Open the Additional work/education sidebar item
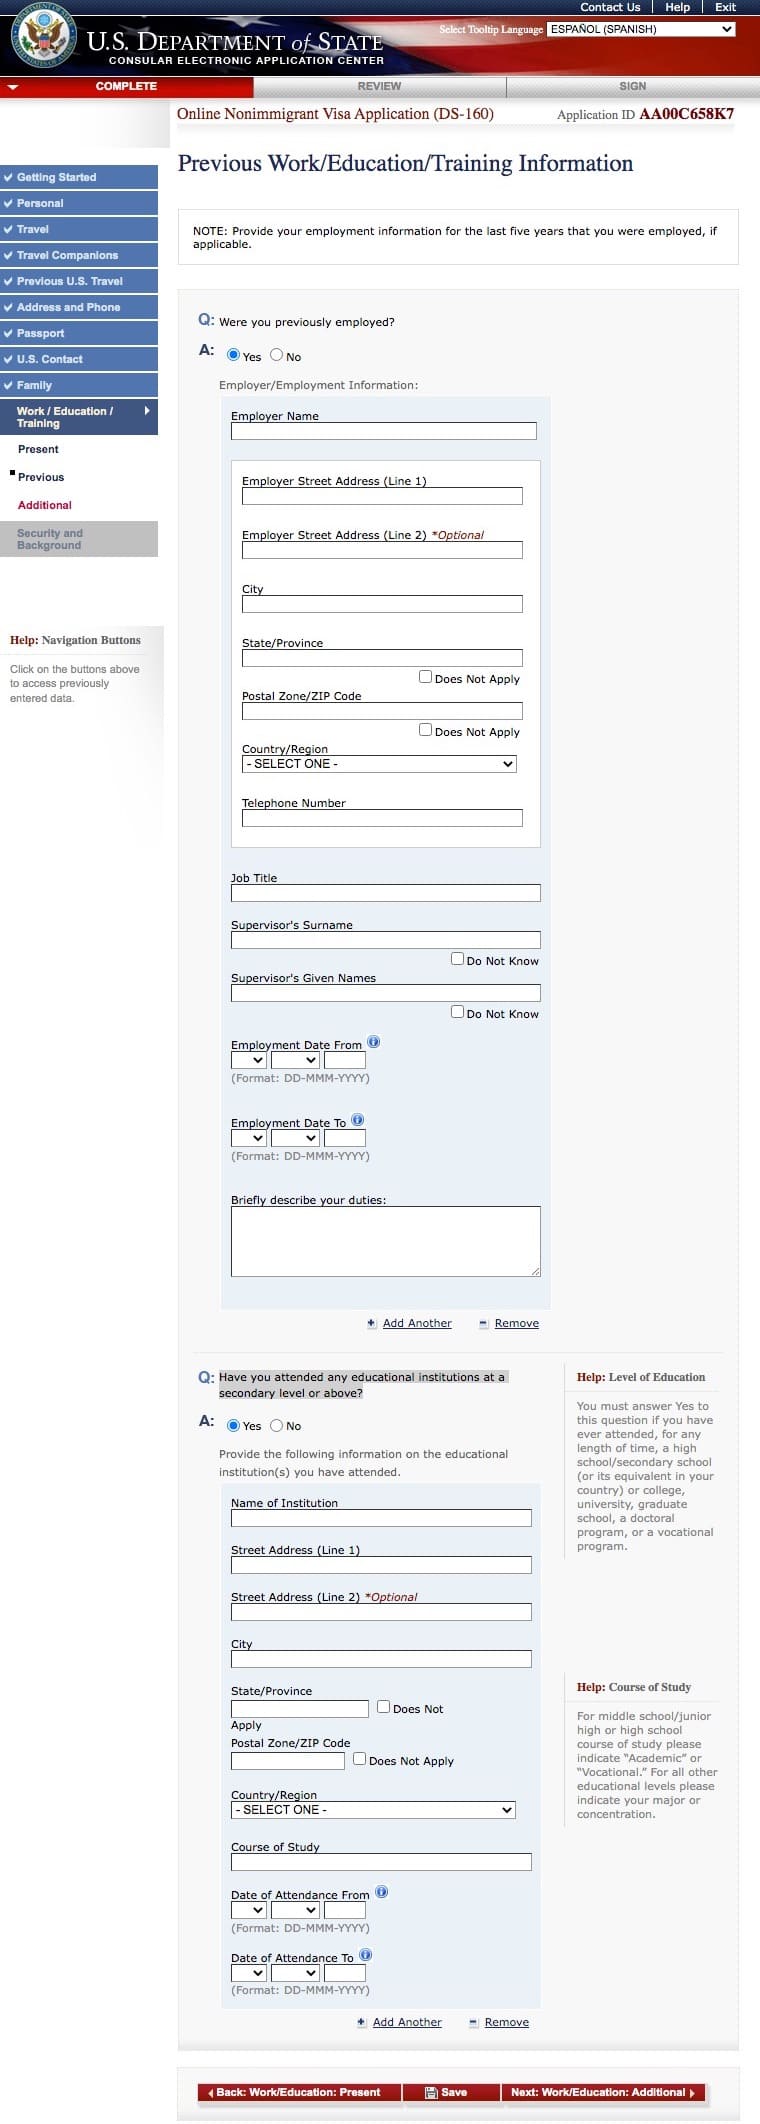 [x=45, y=505]
